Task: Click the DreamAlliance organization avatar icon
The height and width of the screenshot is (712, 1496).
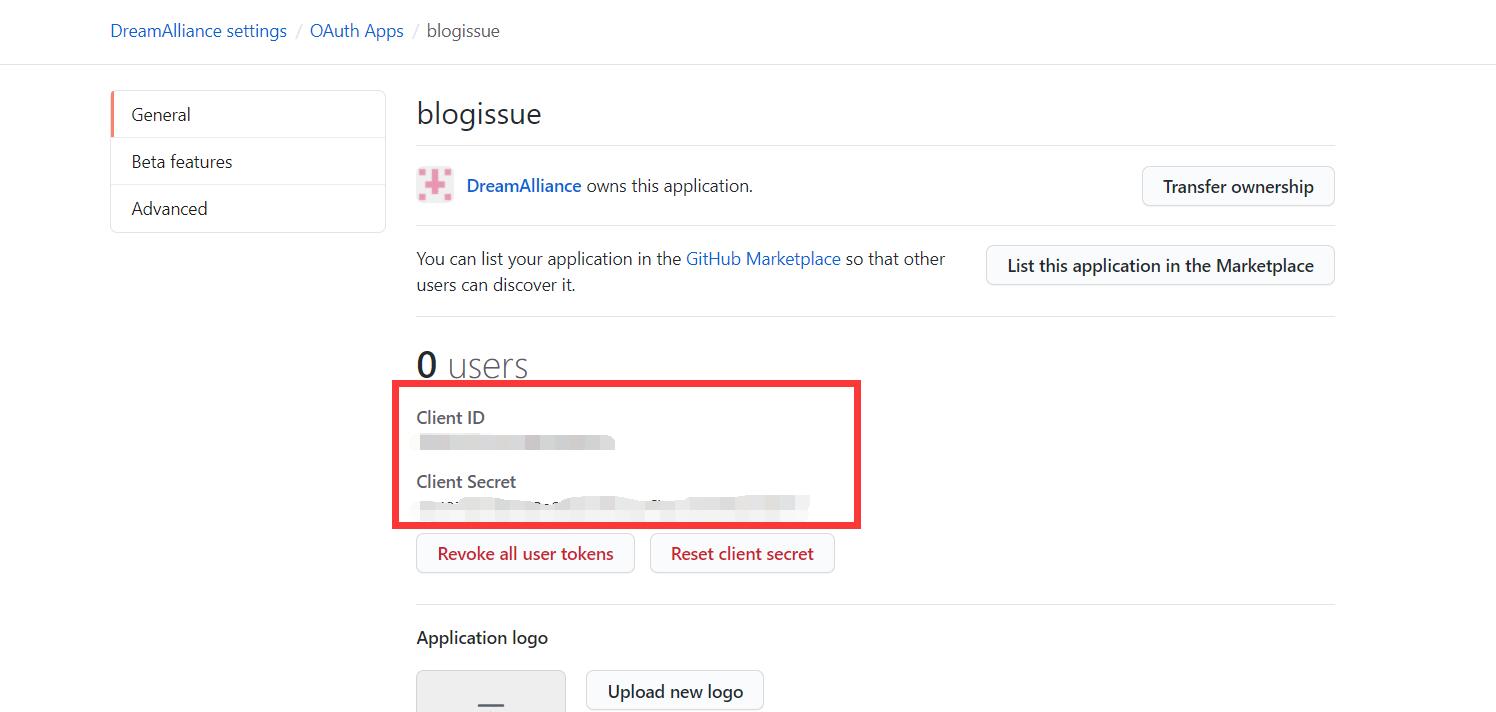Action: (430, 186)
